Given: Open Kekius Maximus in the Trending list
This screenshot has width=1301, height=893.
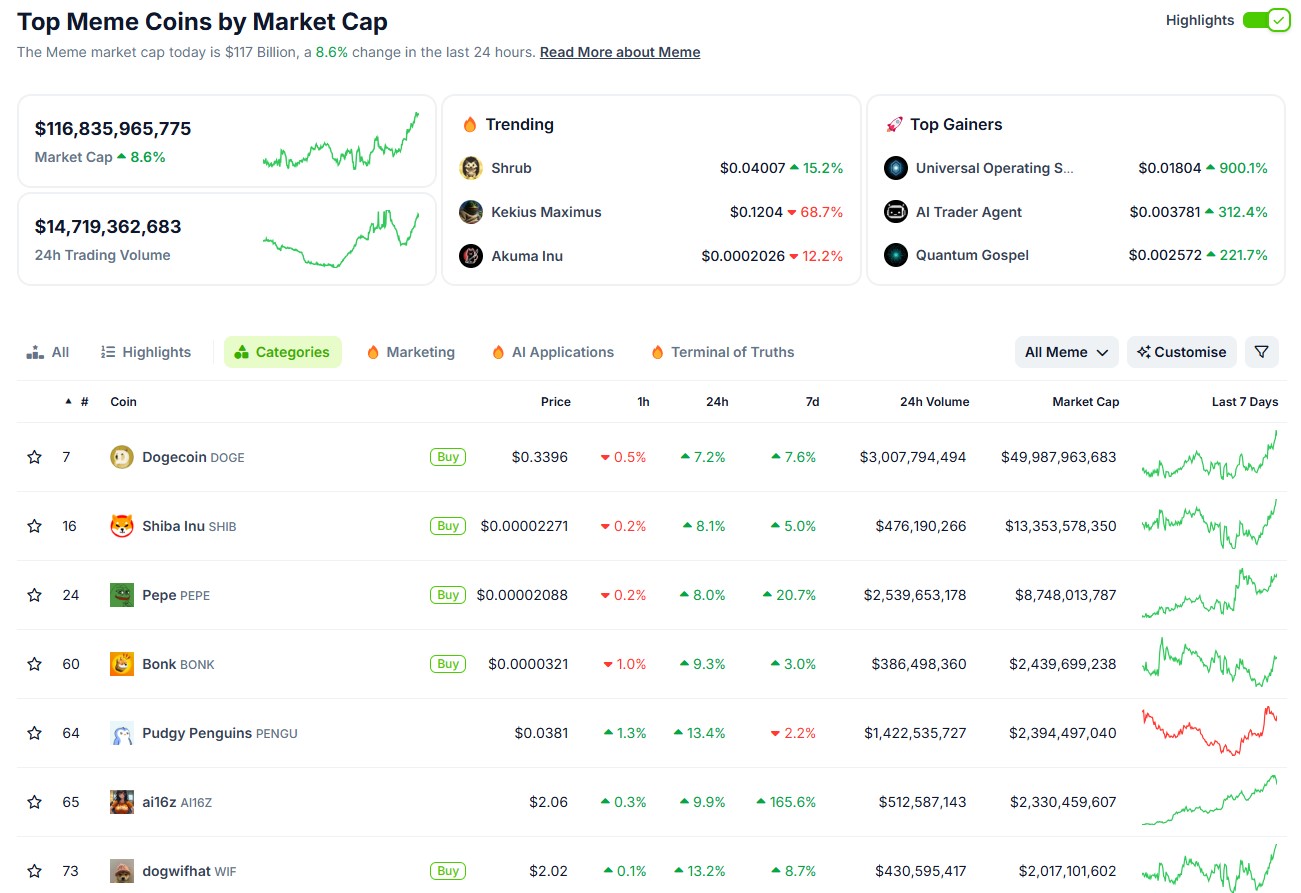Looking at the screenshot, I should [x=546, y=212].
